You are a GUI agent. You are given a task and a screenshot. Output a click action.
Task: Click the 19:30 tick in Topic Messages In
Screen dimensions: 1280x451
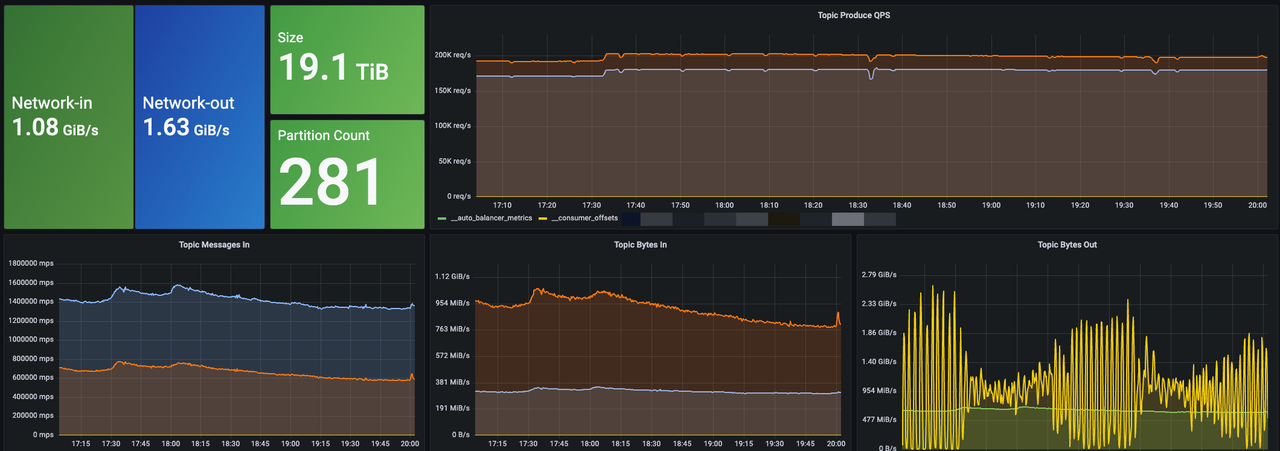pyautogui.click(x=350, y=443)
